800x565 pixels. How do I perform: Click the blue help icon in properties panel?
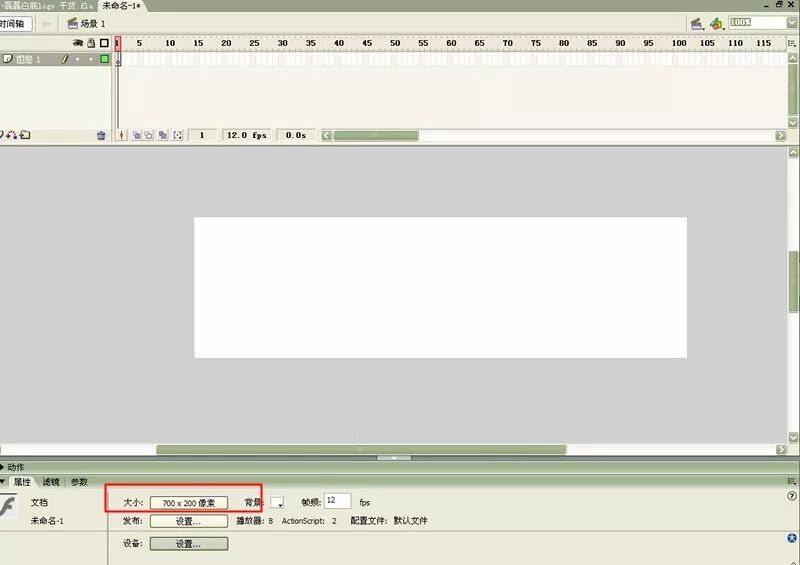792,538
